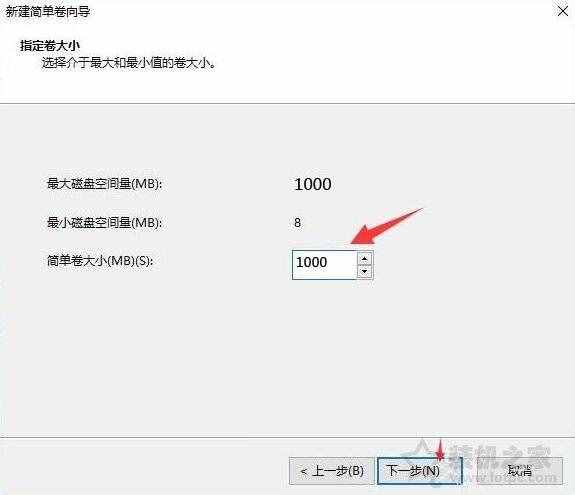Close the 新建简单卷向导 dialog
The width and height of the screenshot is (575, 495).
pyautogui.click(x=563, y=11)
